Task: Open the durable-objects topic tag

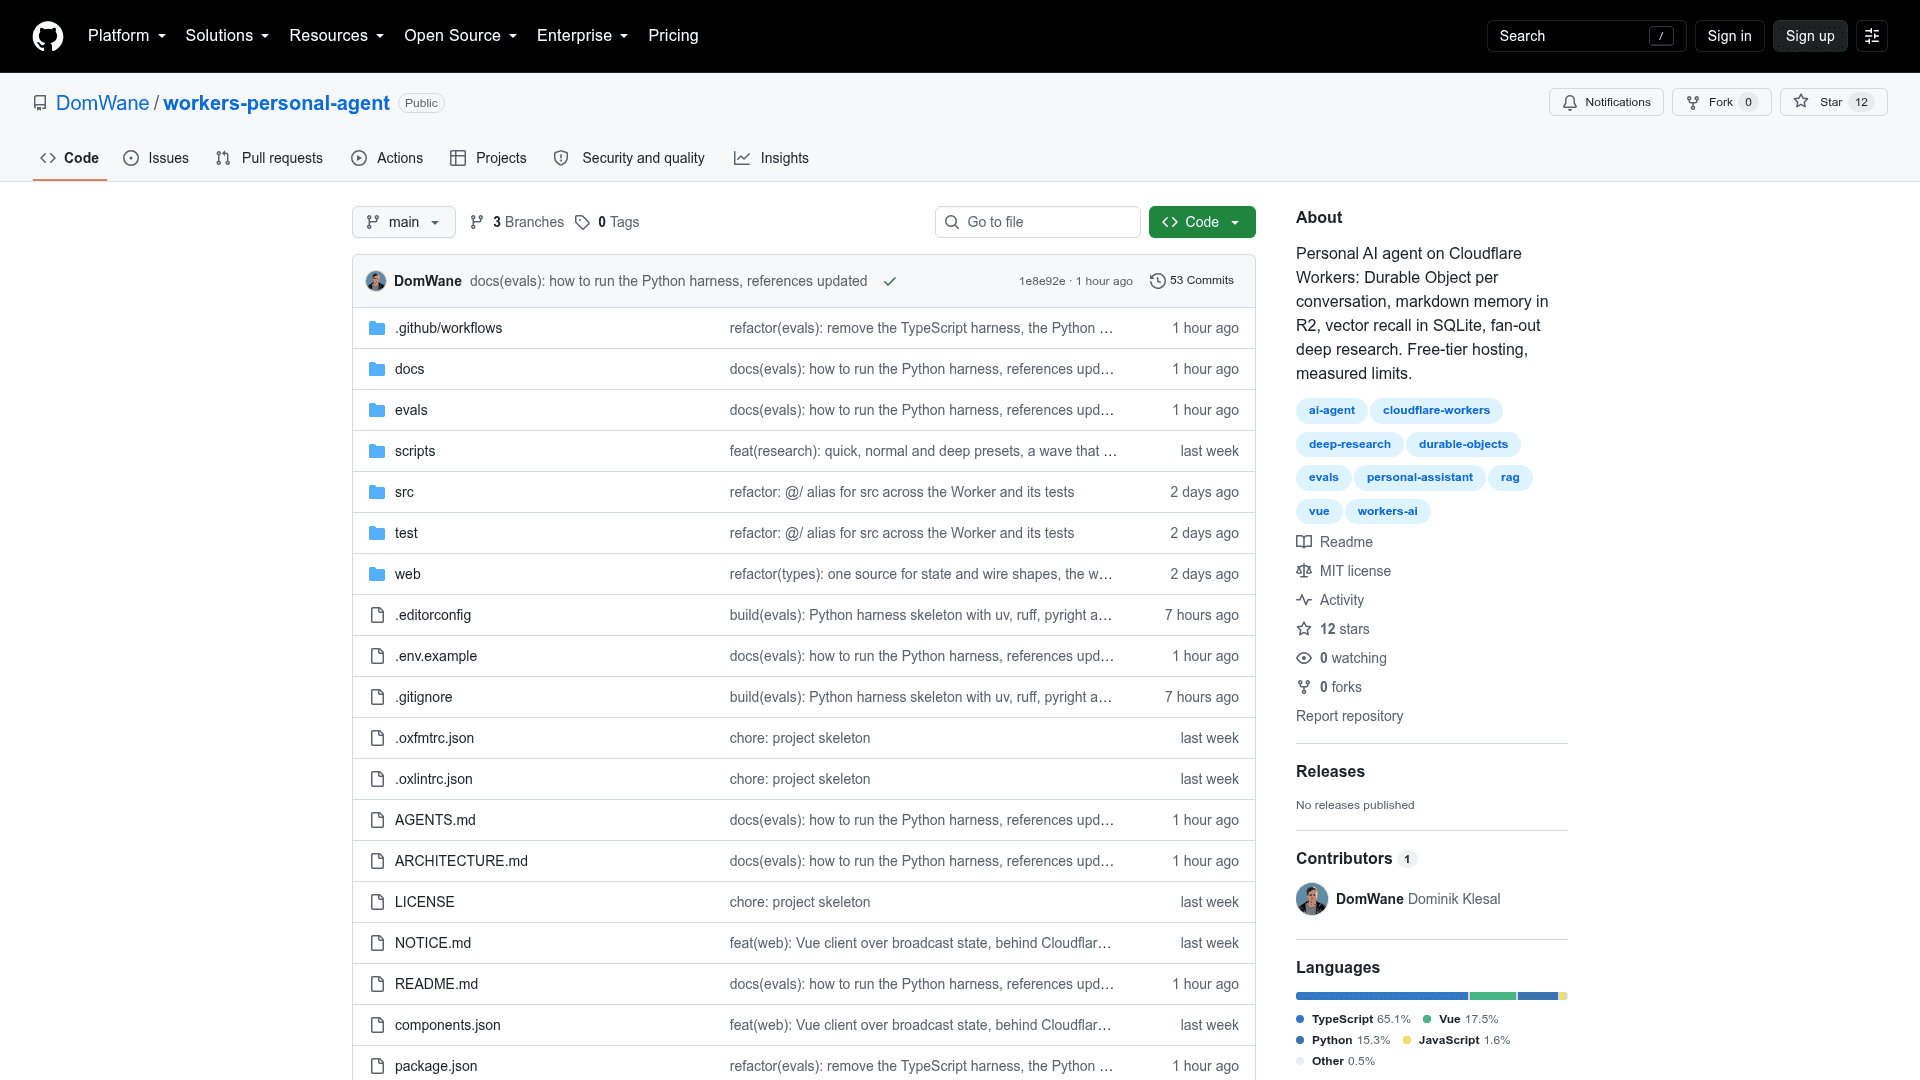Action: click(x=1463, y=444)
